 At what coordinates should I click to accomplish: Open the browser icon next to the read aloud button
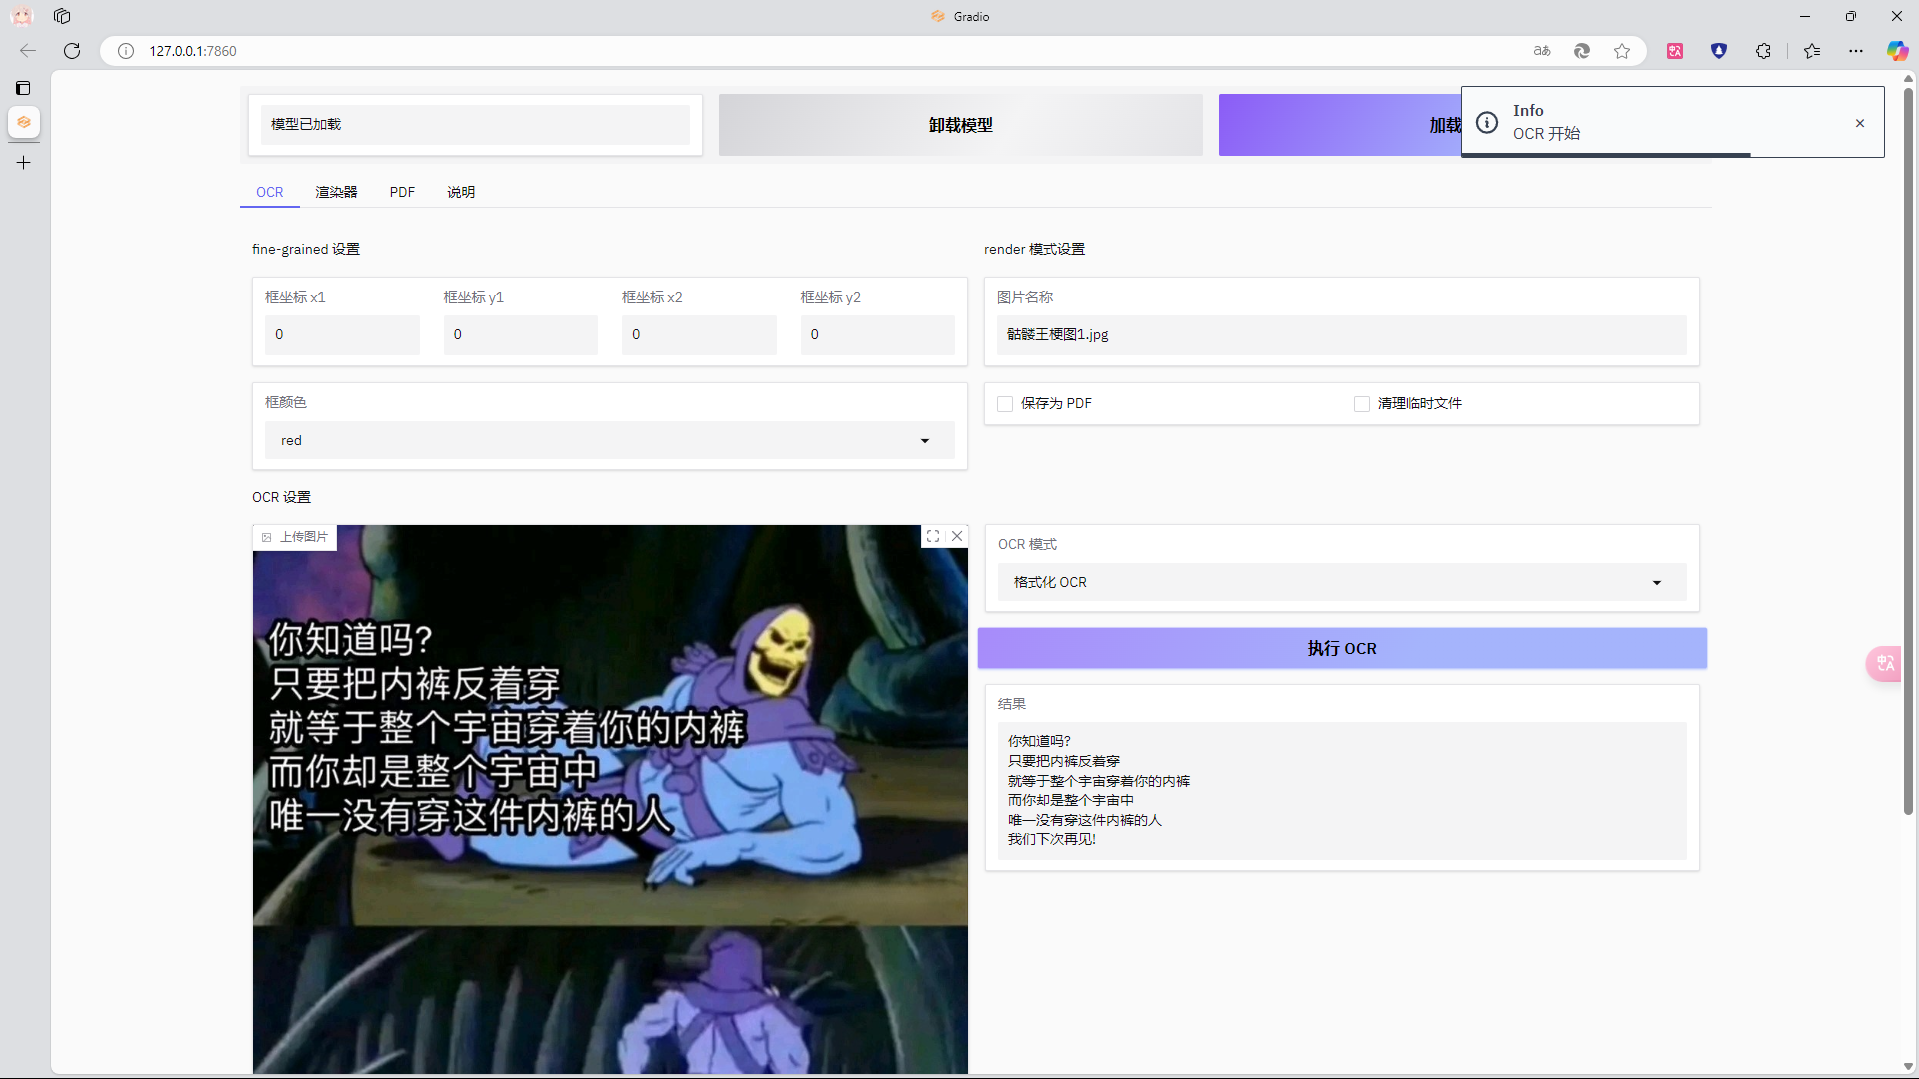click(x=1582, y=51)
